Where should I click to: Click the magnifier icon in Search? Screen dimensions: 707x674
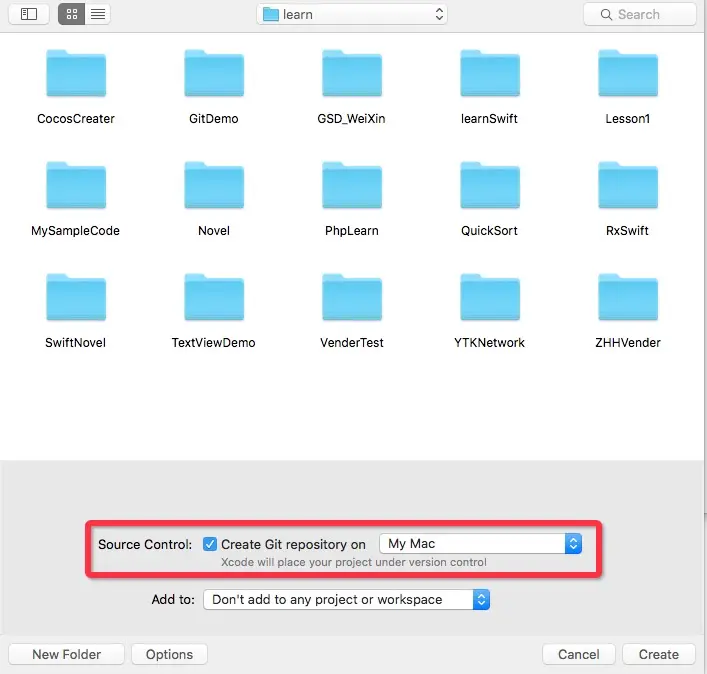pos(606,15)
